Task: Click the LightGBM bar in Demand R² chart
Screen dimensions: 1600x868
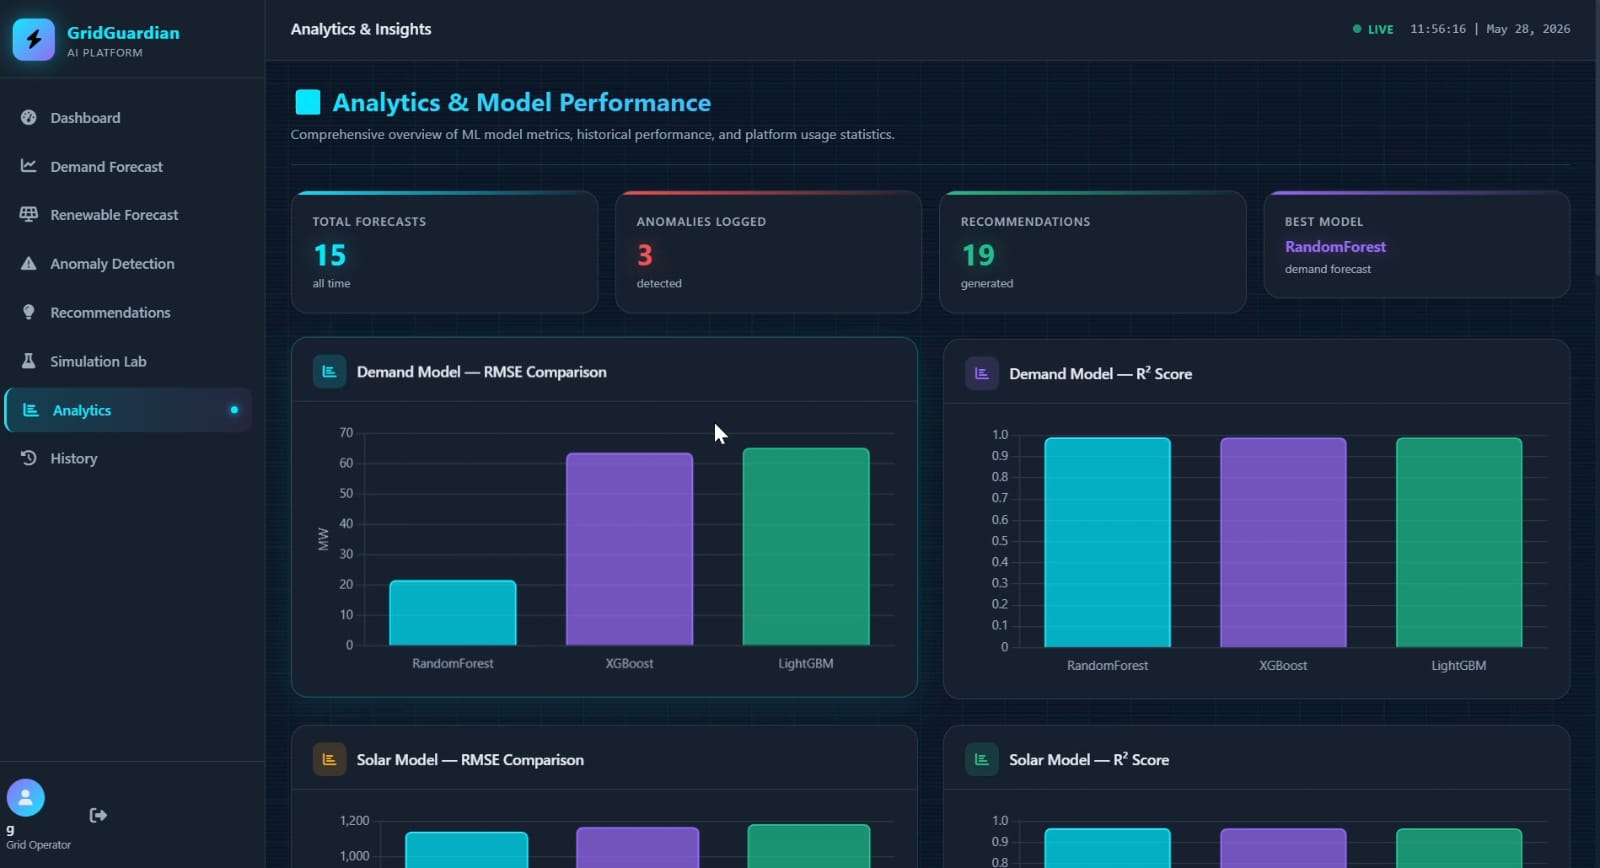Action: pos(1459,542)
